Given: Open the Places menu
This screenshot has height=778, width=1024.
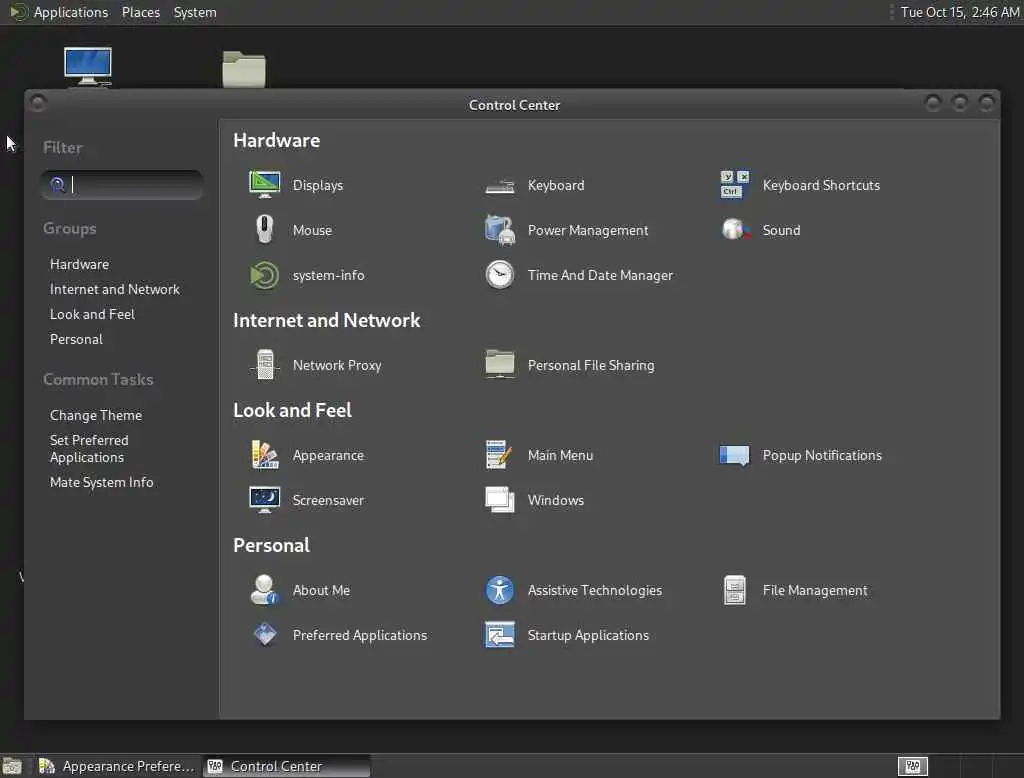Looking at the screenshot, I should [141, 12].
